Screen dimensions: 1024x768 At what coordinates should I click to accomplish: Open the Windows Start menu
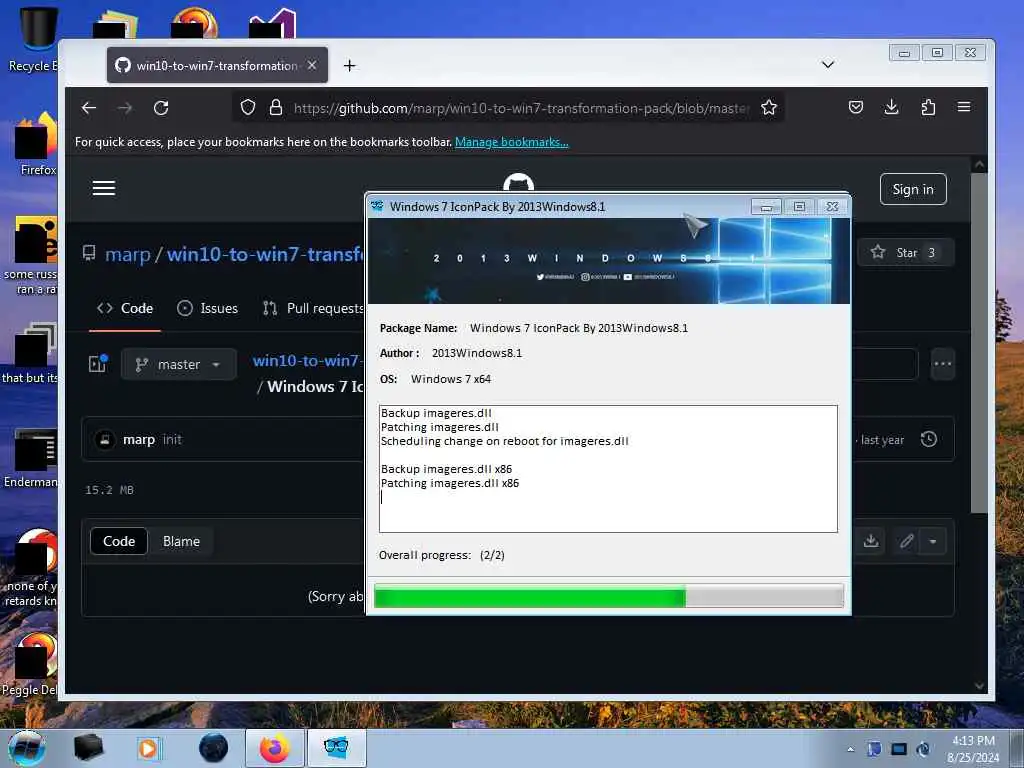[26, 748]
